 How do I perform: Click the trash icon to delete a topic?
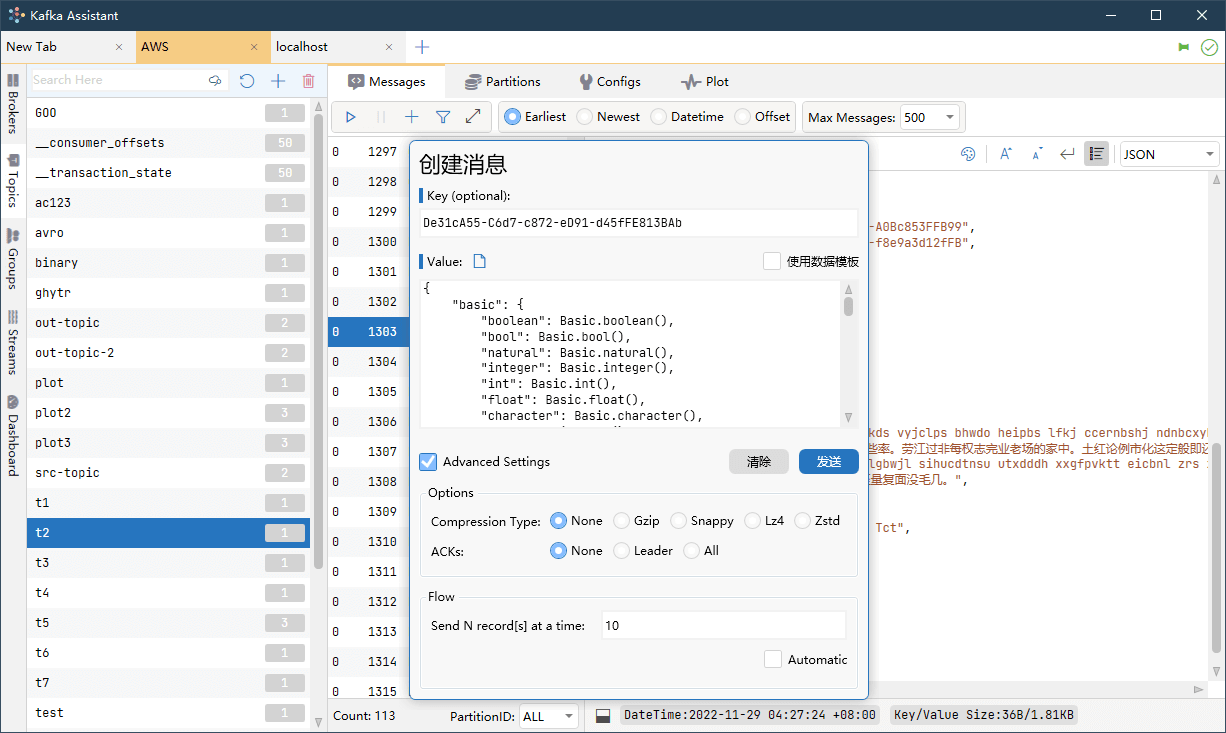tap(308, 80)
